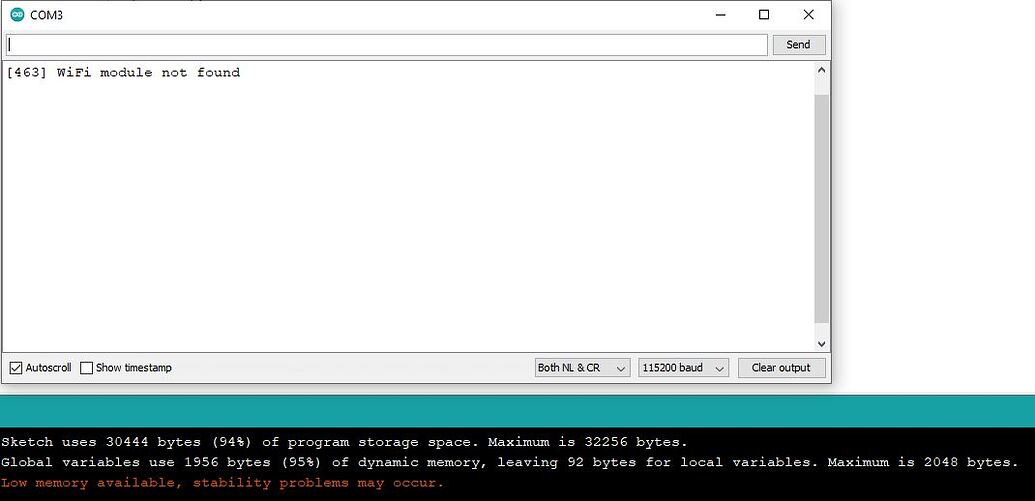Click the "Low memory available" warning line
The image size is (1035, 501).
coord(222,483)
